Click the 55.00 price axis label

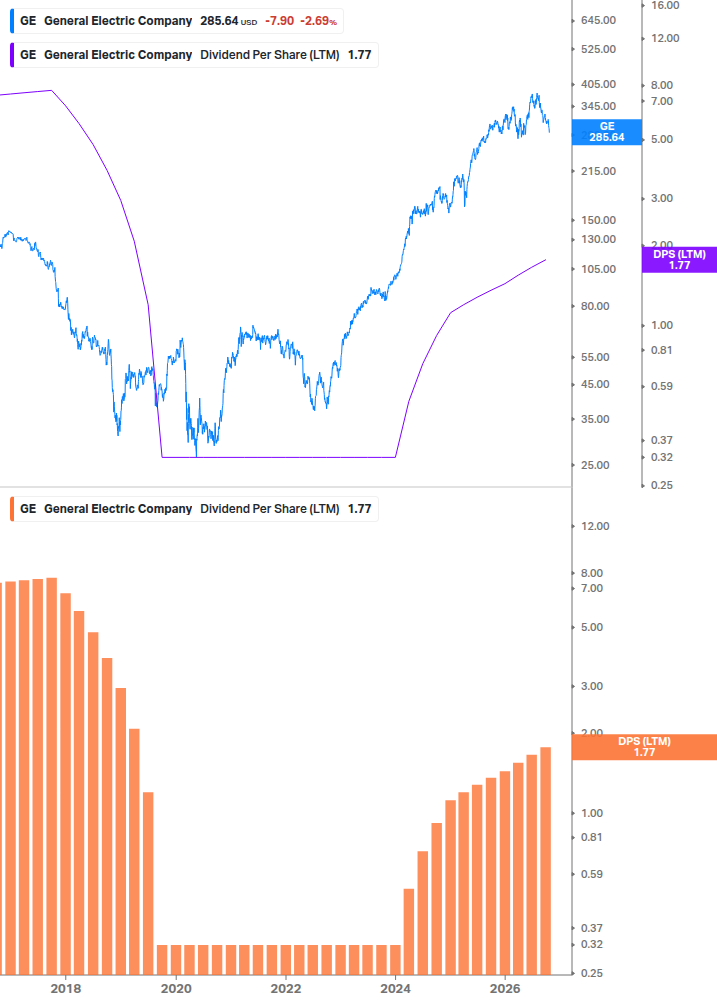595,358
